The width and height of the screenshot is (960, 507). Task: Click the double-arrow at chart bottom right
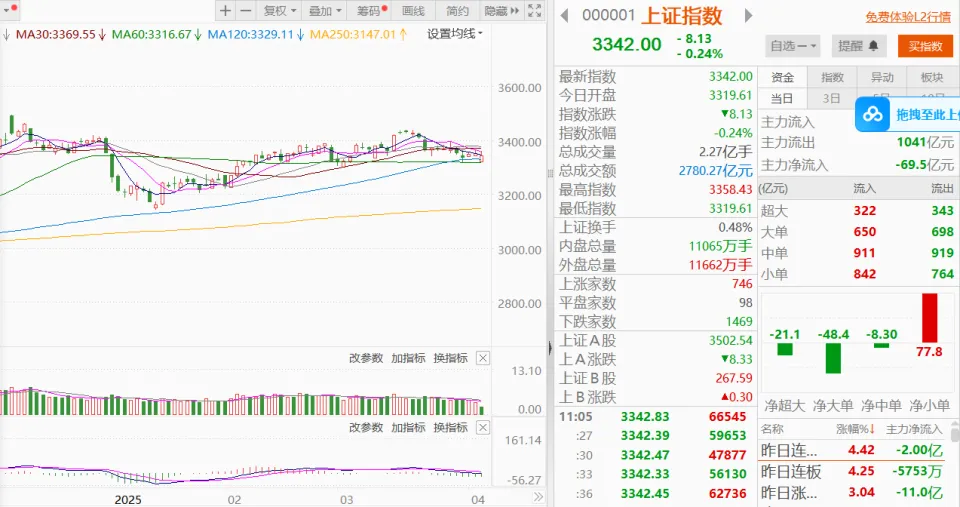(x=538, y=499)
